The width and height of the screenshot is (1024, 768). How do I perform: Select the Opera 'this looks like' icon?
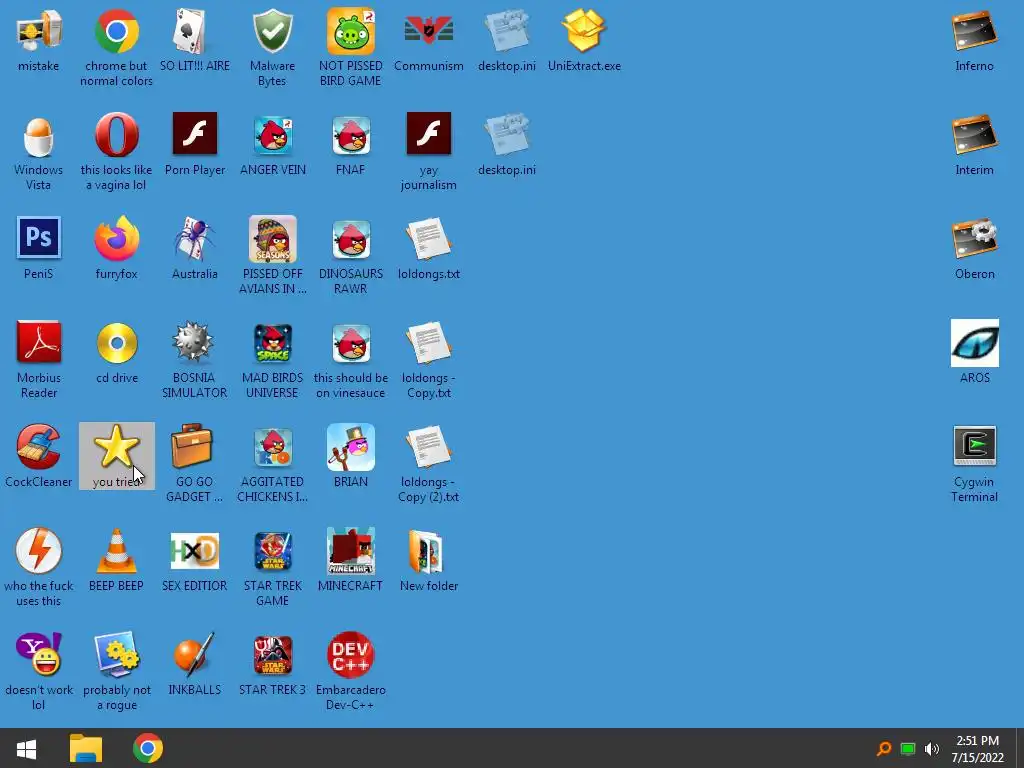coord(116,135)
